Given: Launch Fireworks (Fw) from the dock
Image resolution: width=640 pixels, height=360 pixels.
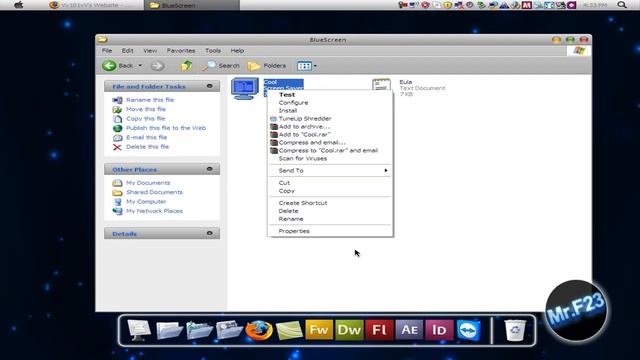Looking at the screenshot, I should tap(318, 330).
